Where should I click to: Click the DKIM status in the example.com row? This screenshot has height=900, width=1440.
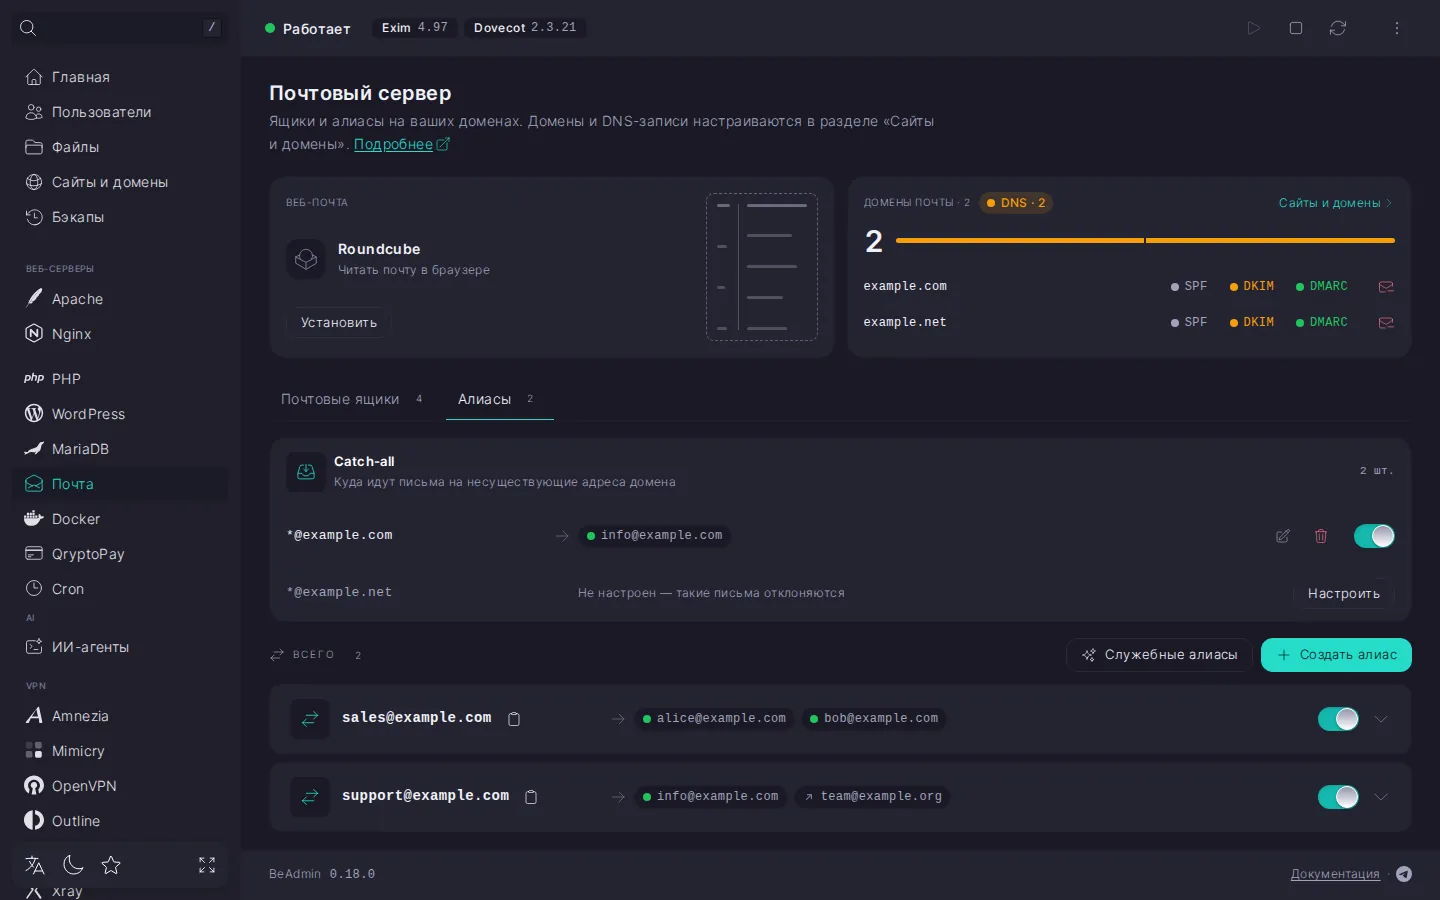point(1252,287)
